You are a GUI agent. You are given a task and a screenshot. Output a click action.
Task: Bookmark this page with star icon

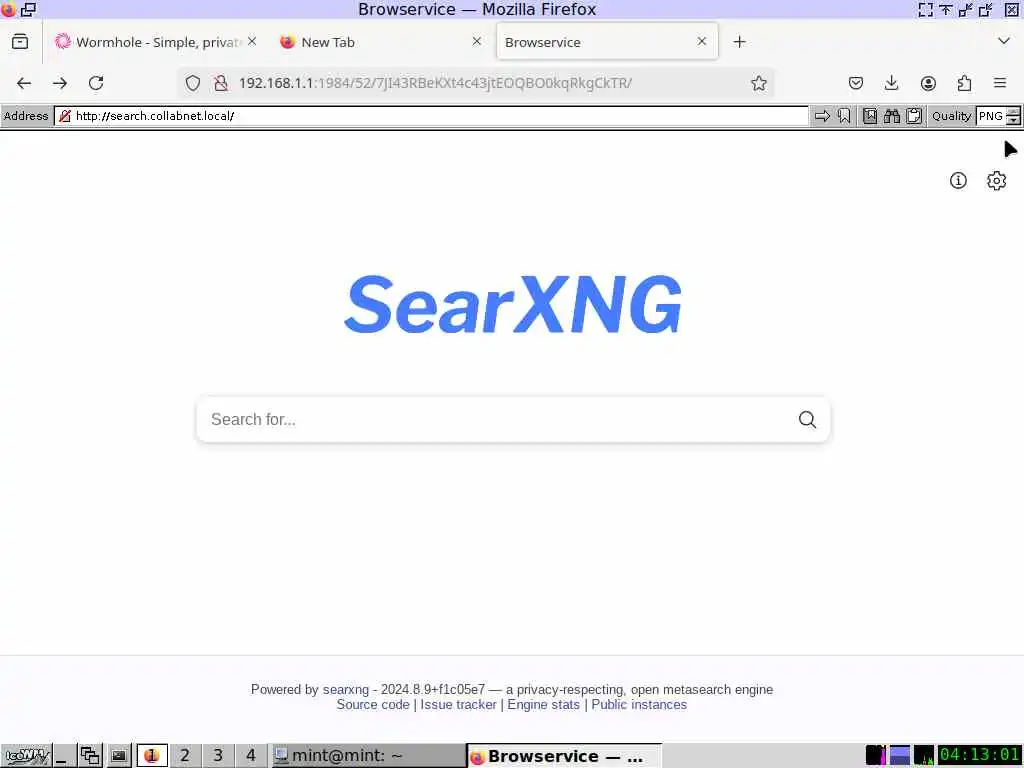758,83
